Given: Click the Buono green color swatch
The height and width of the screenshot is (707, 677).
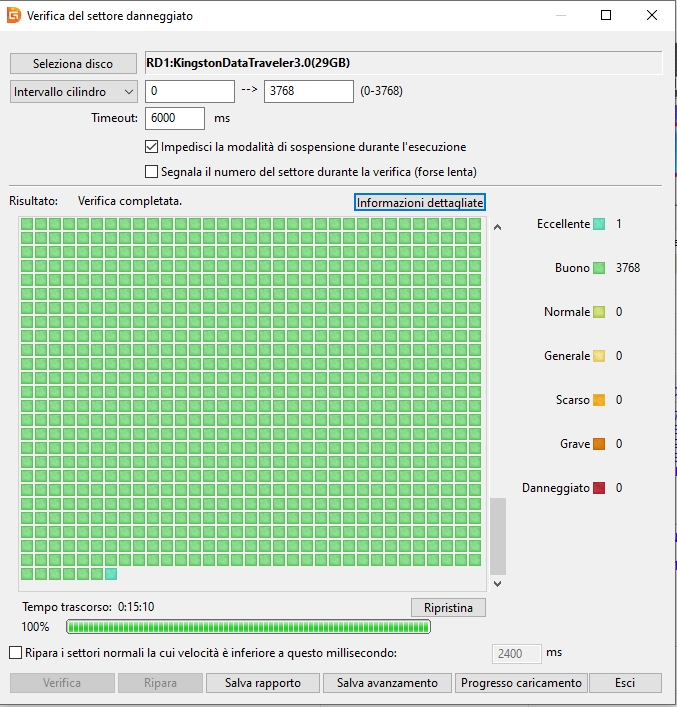Looking at the screenshot, I should tap(599, 268).
